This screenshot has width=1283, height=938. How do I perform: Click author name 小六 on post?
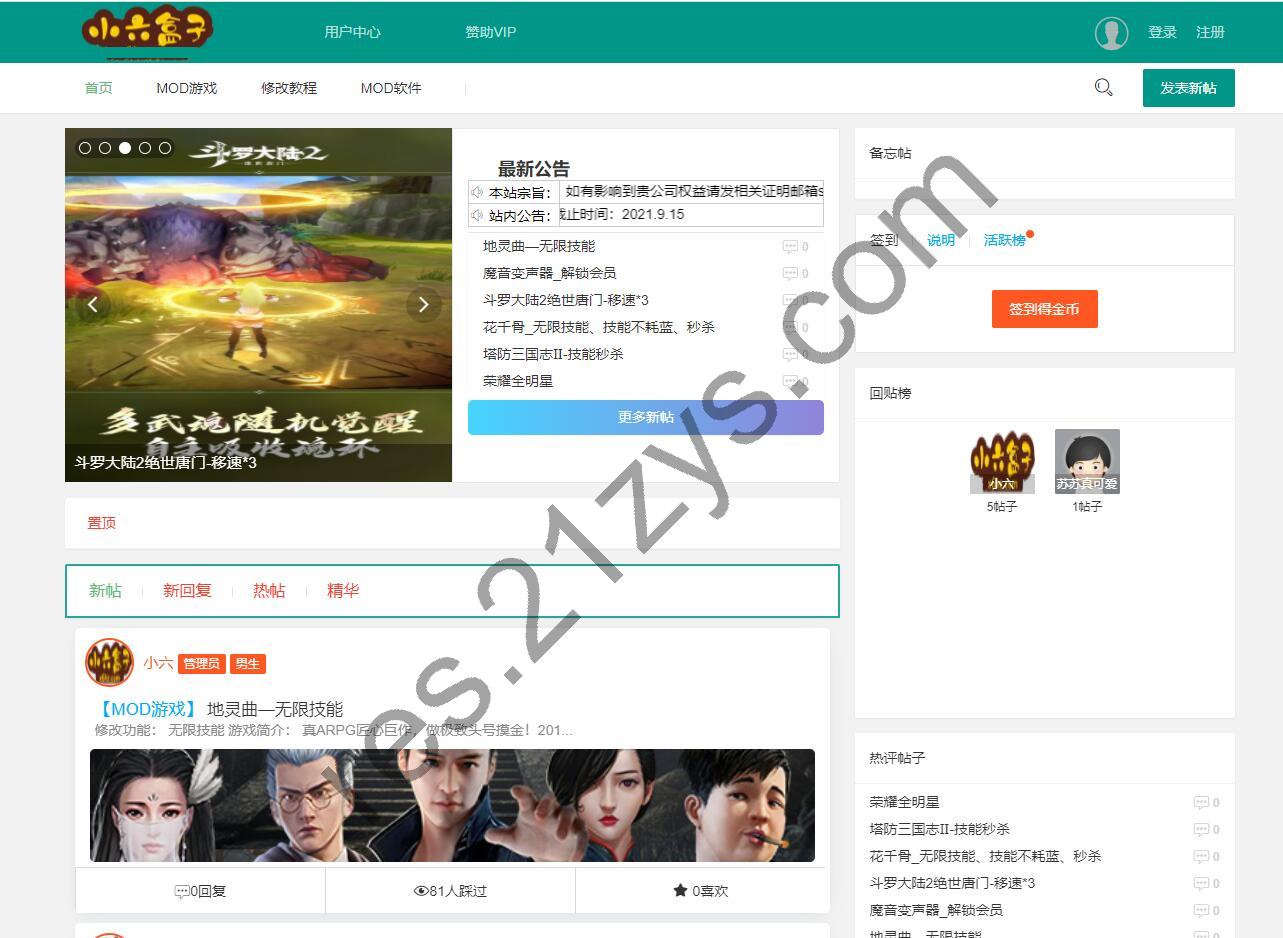click(x=158, y=663)
